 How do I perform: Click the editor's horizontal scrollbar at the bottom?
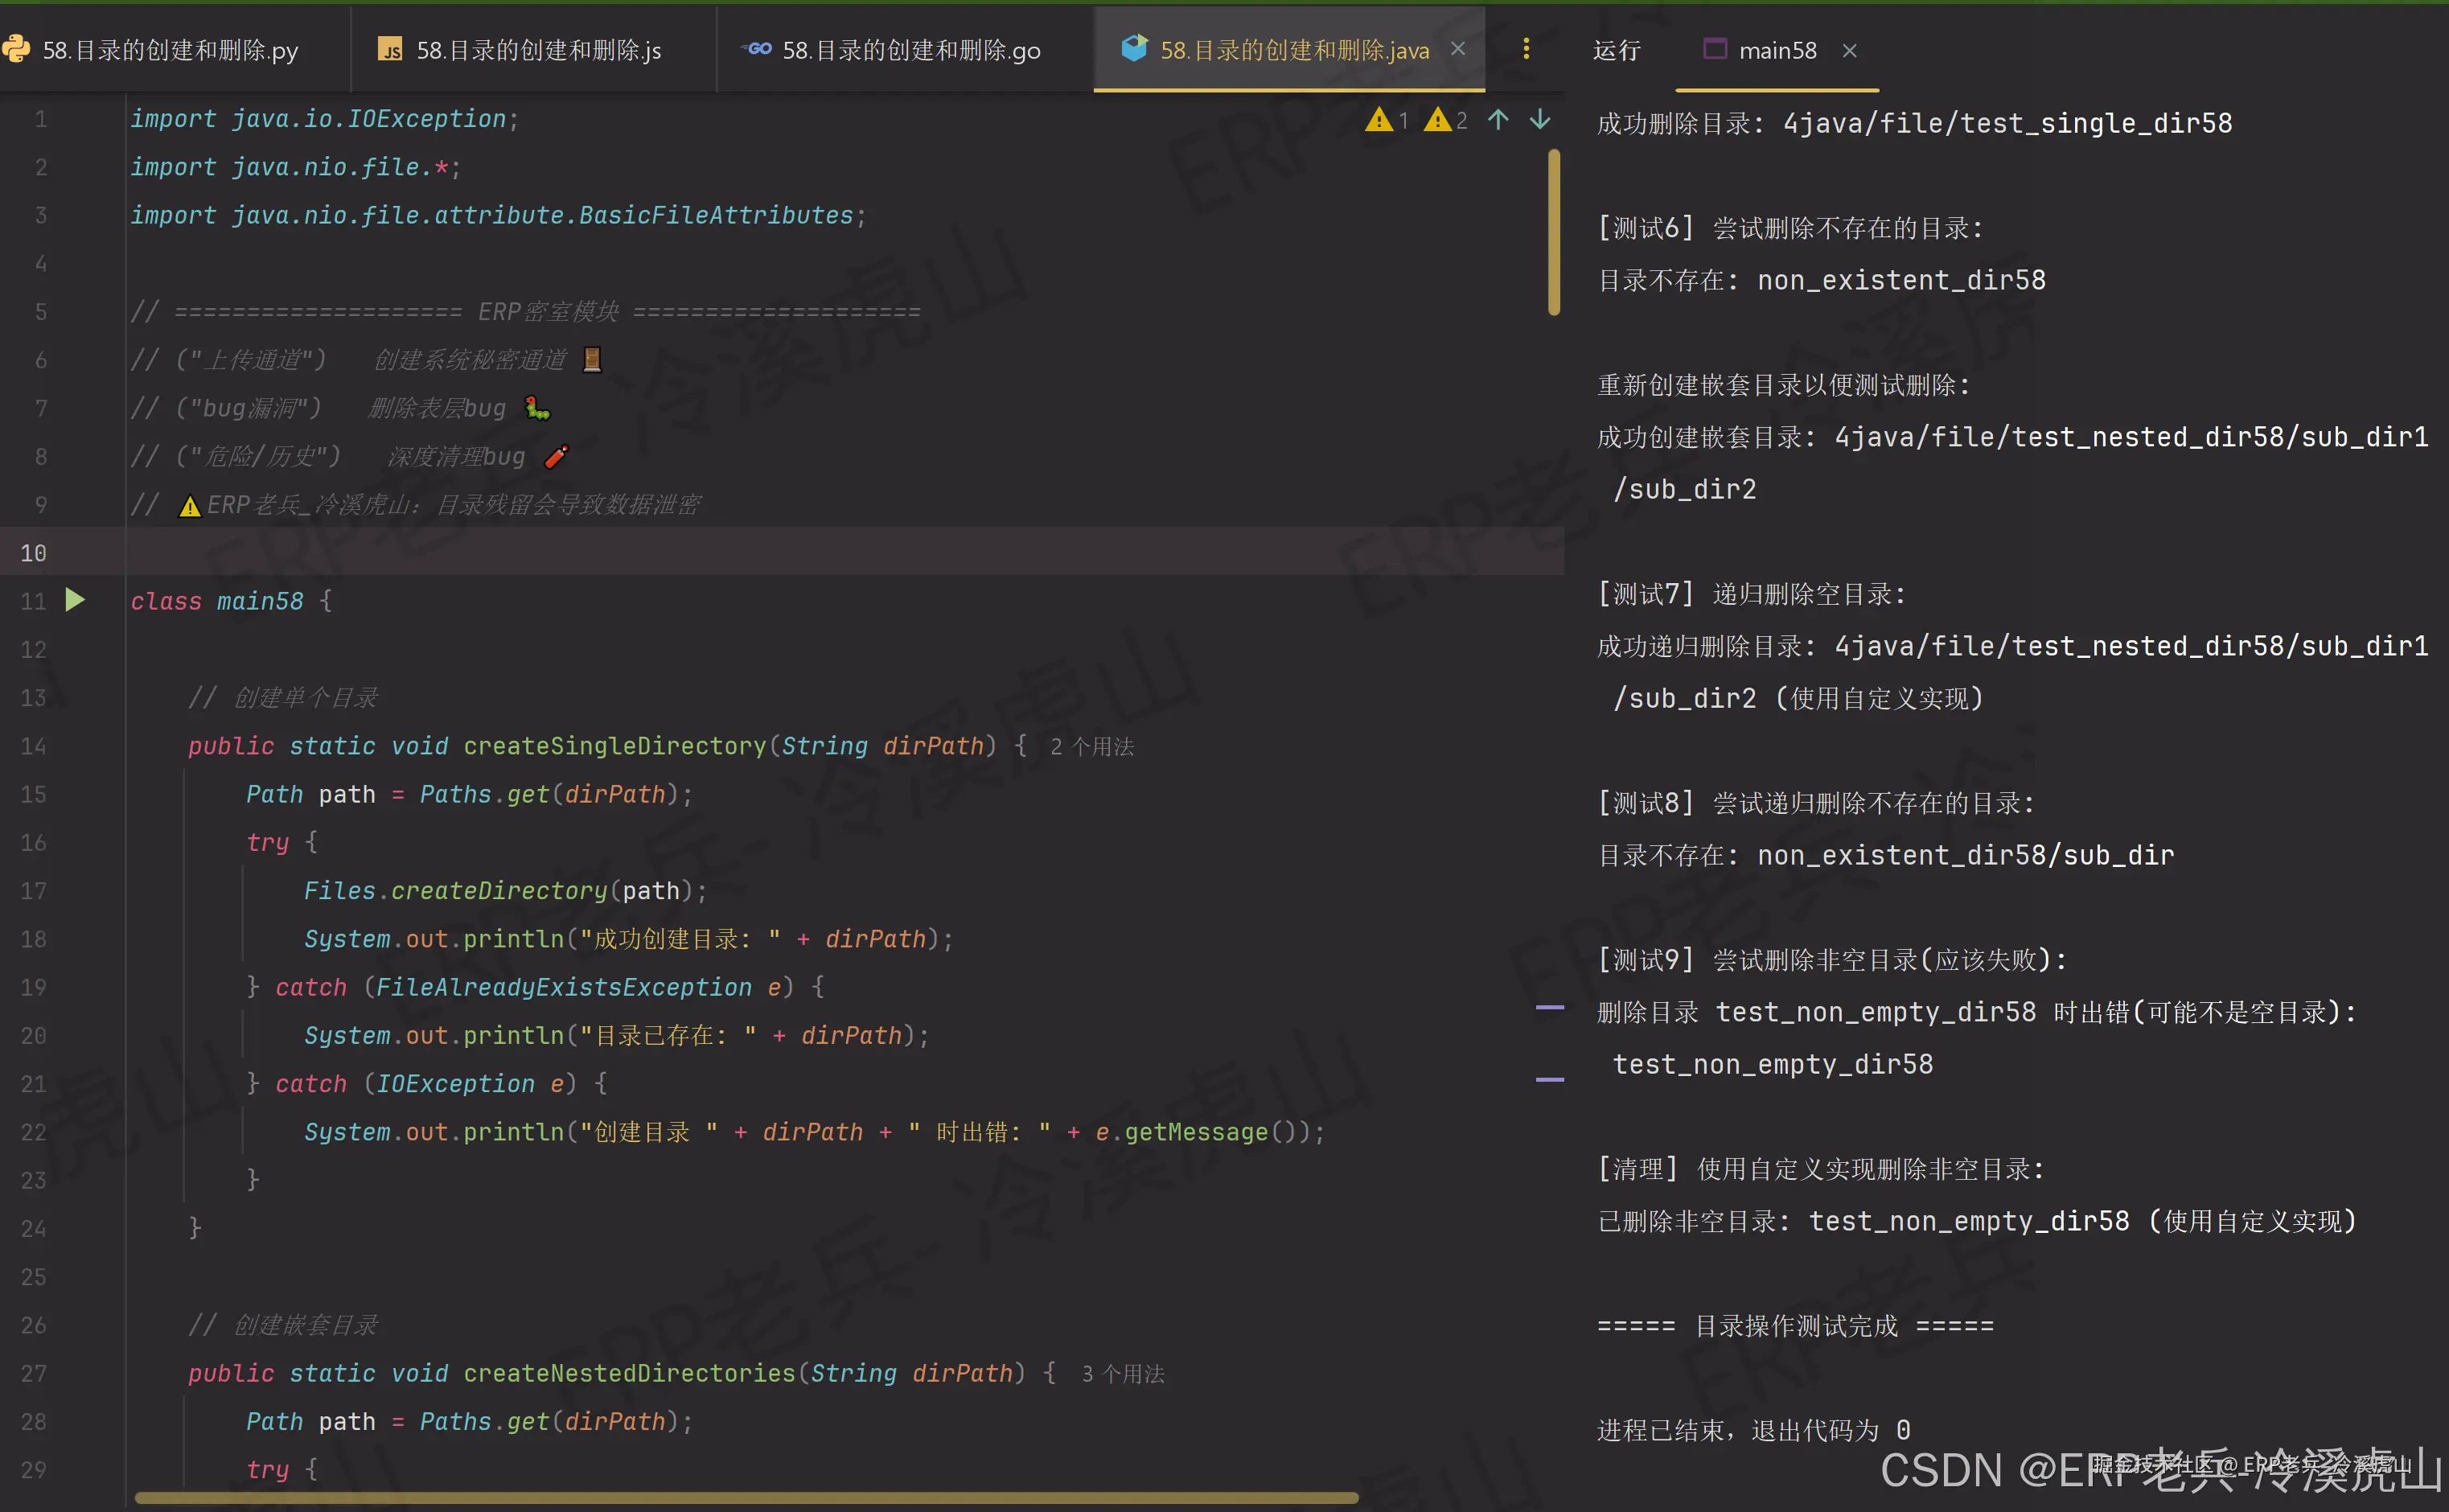(745, 1497)
